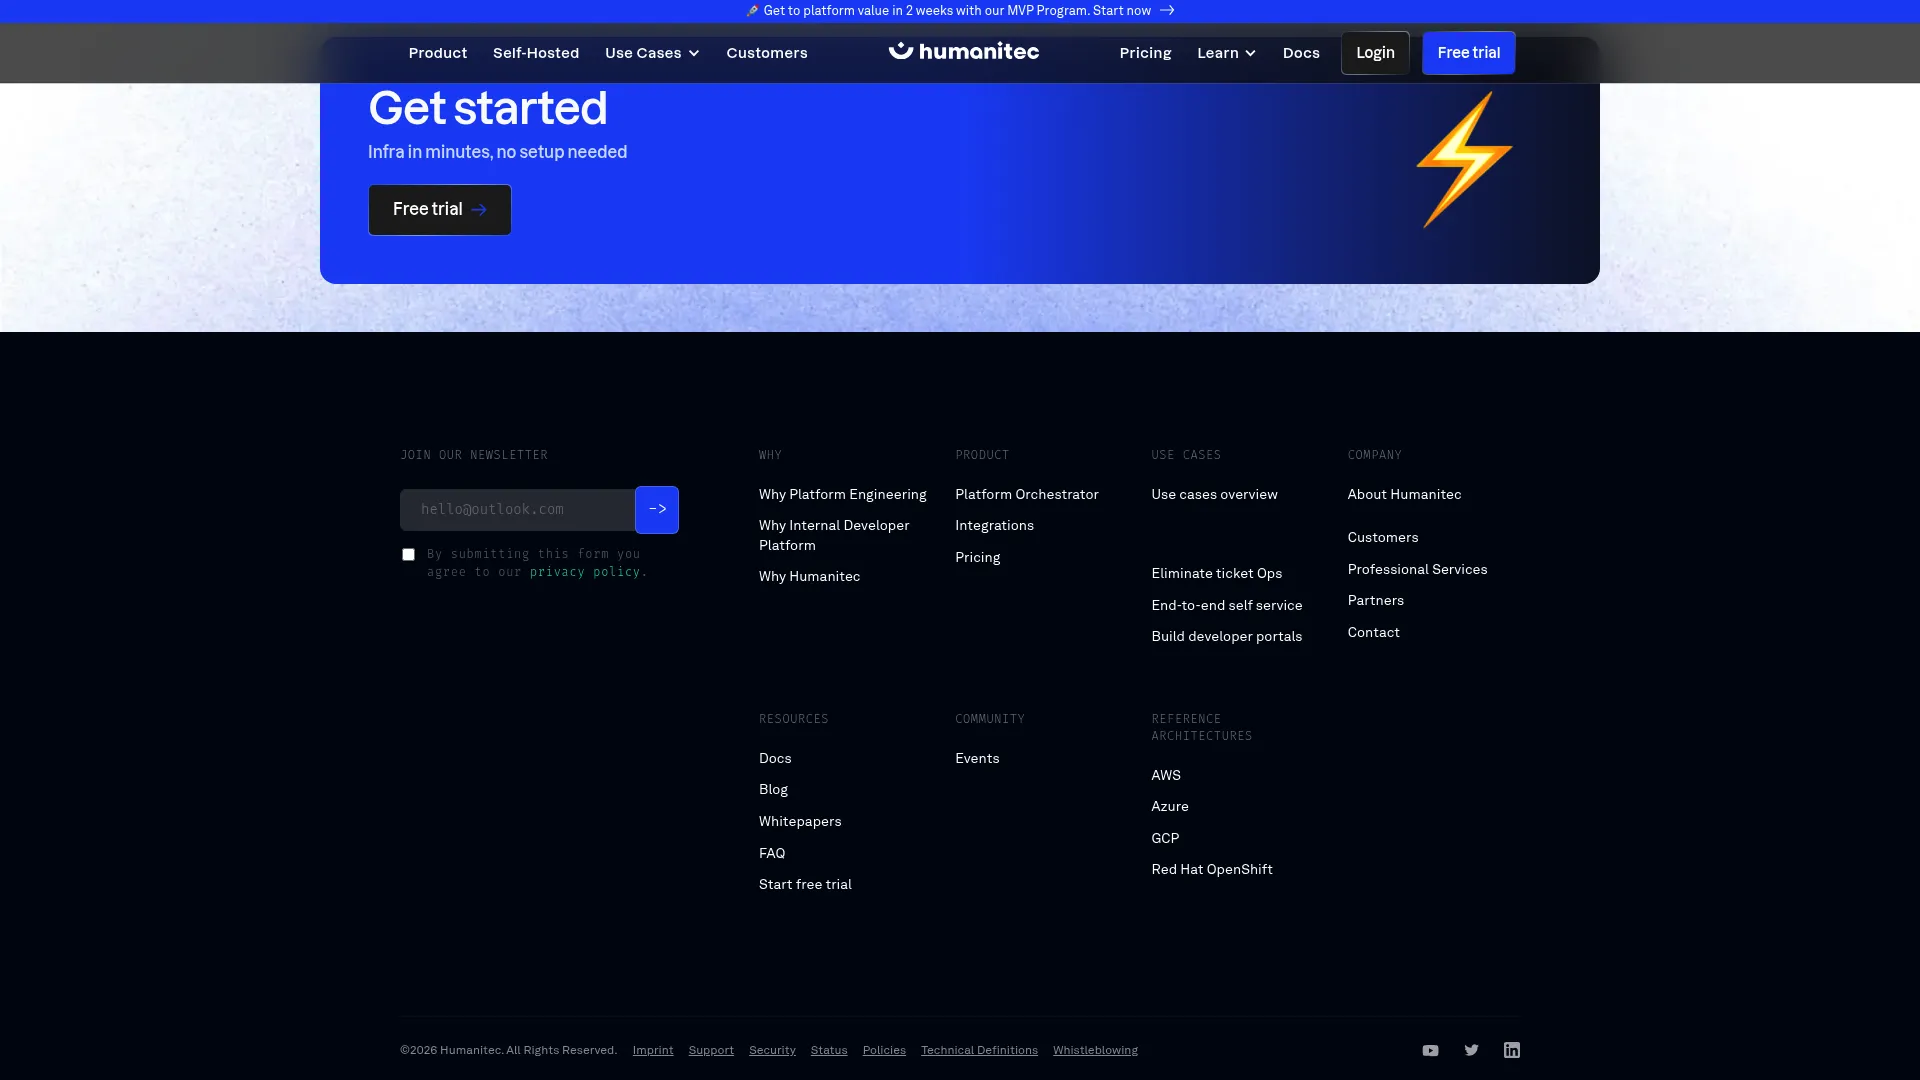Open Integrations footer link
This screenshot has width=1920, height=1080.
tap(994, 526)
